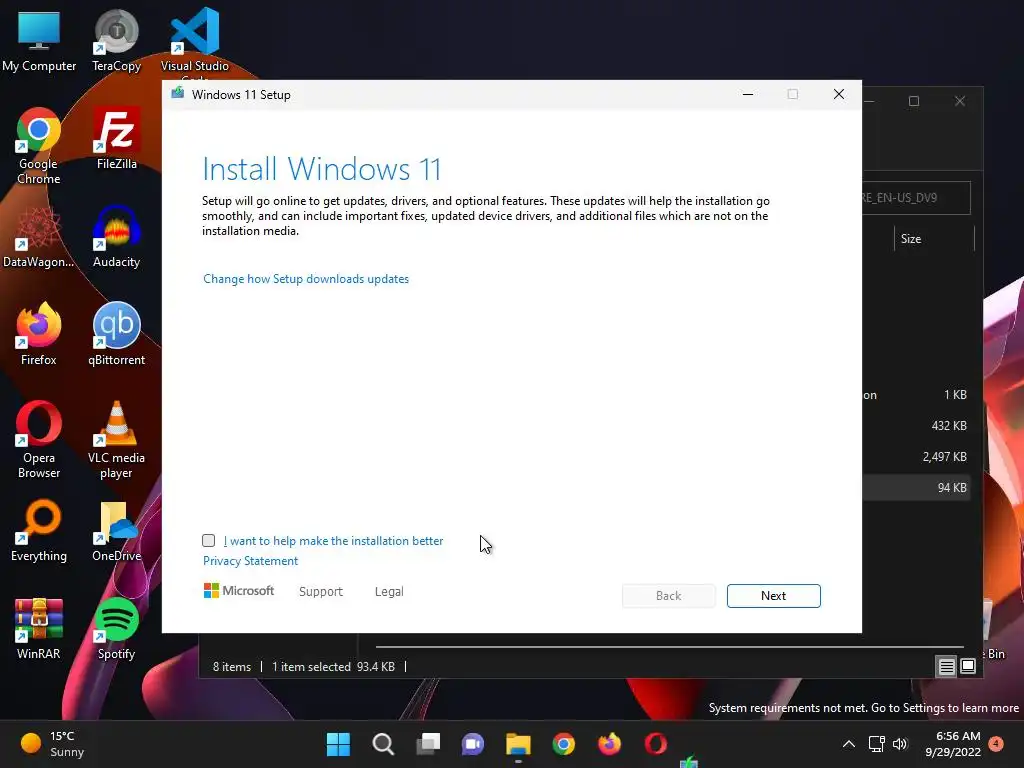Select the 2,497 KB file row in Explorer

(916, 456)
